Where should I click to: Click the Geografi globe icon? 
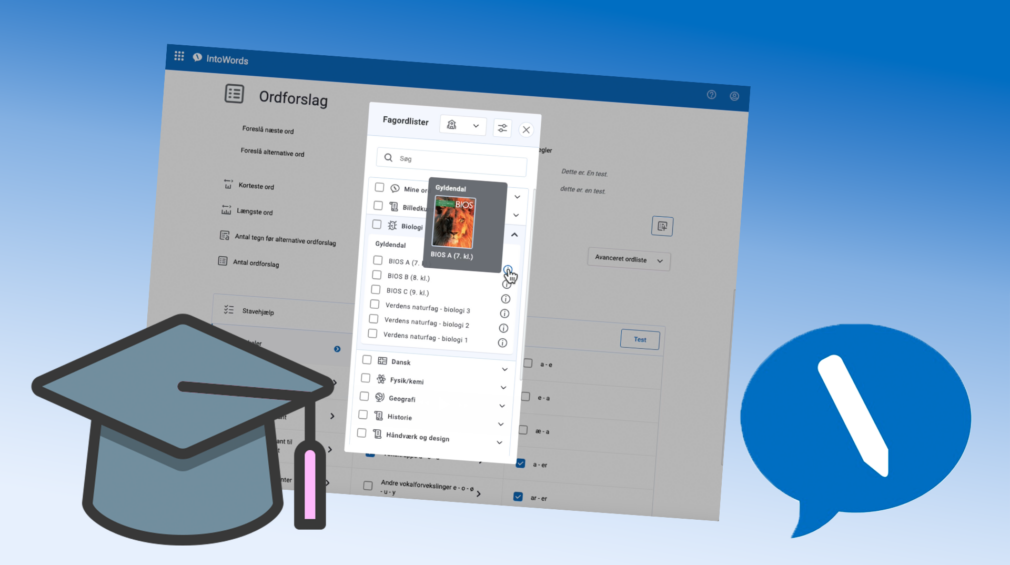379,397
